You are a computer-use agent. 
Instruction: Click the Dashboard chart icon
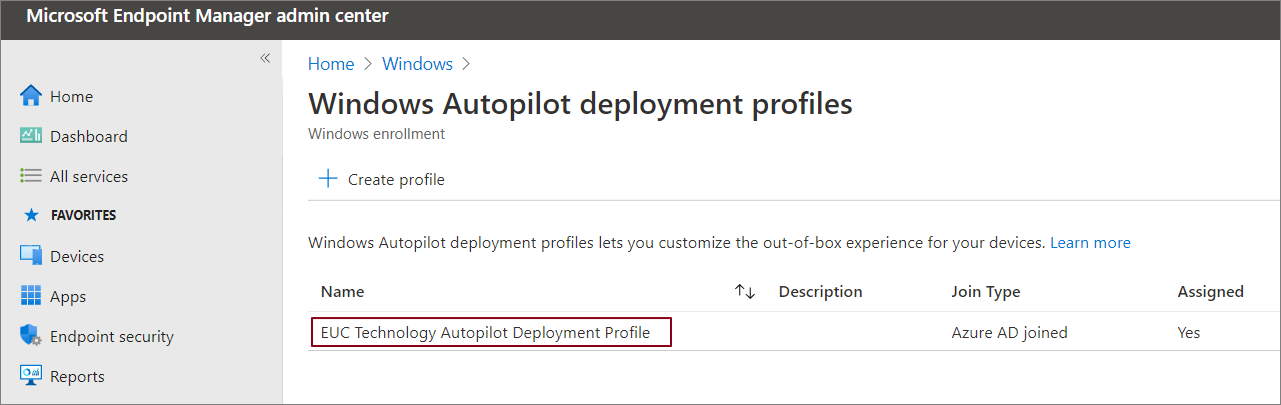coord(31,136)
